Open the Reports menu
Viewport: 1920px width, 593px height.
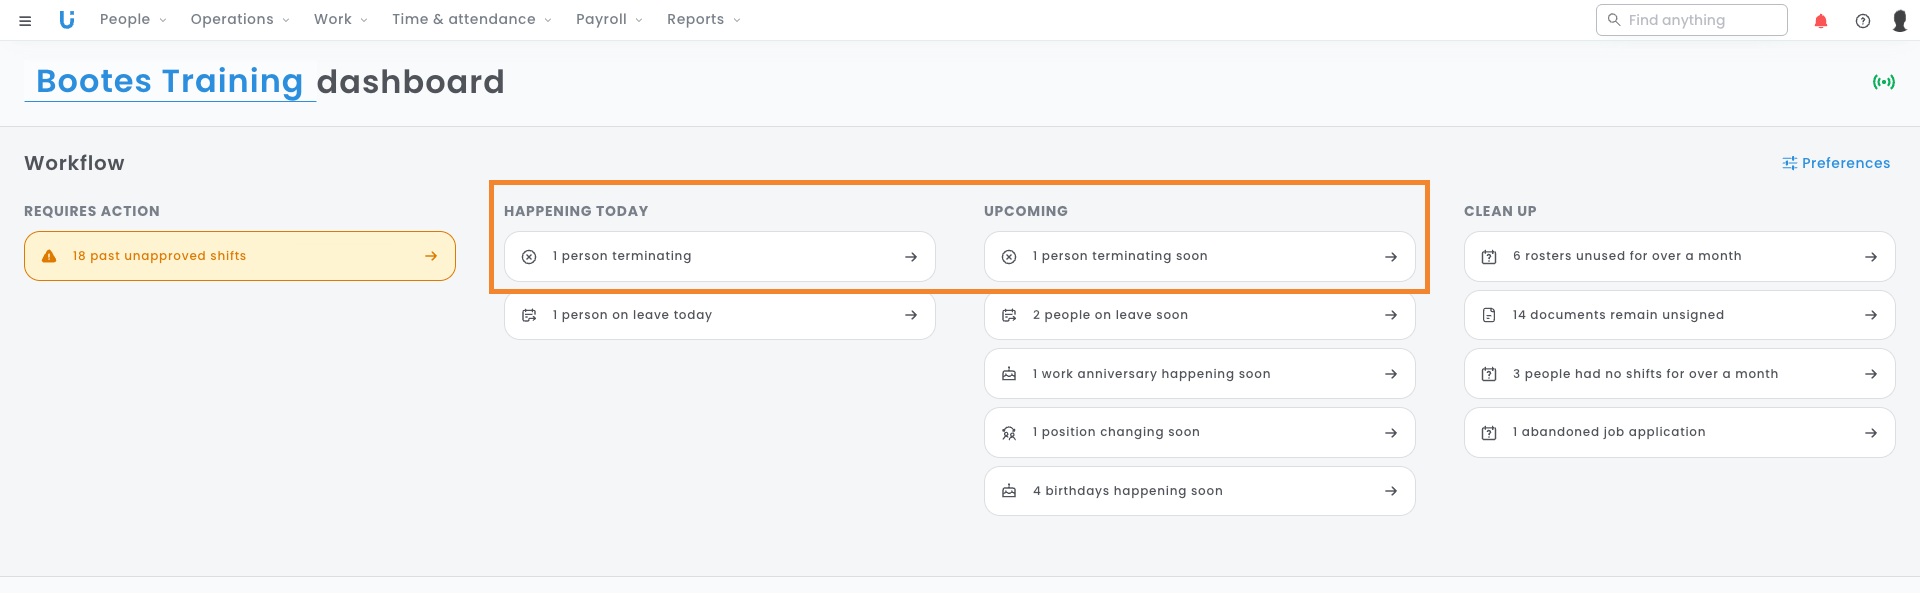(703, 20)
